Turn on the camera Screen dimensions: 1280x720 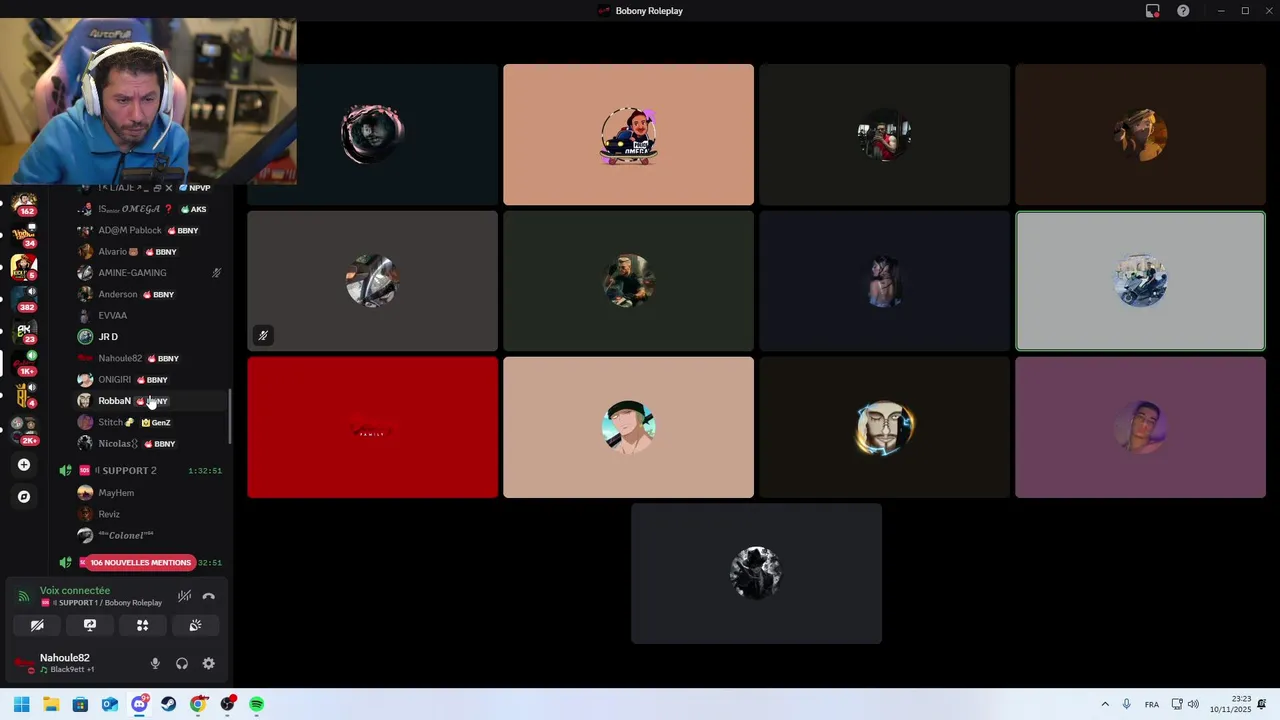pos(37,625)
